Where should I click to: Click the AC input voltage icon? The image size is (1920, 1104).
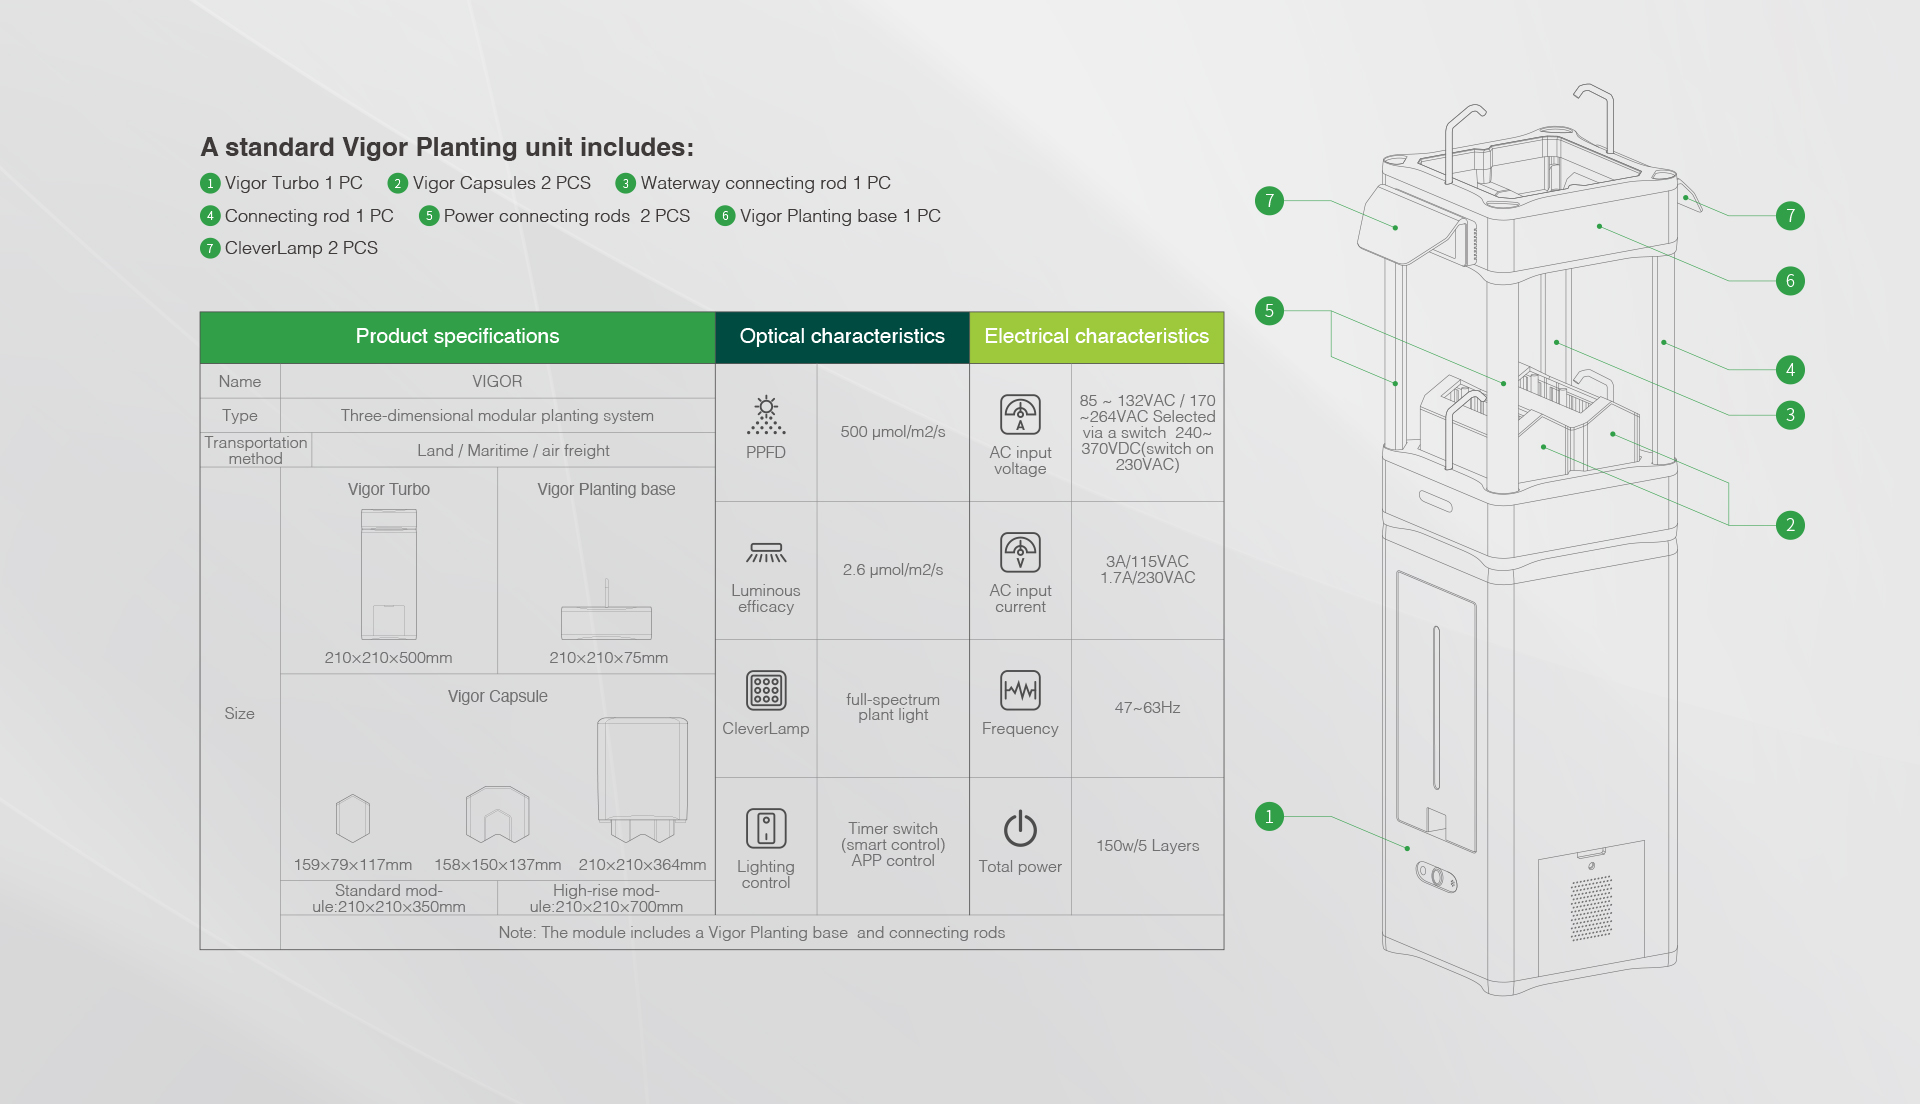pyautogui.click(x=1020, y=414)
